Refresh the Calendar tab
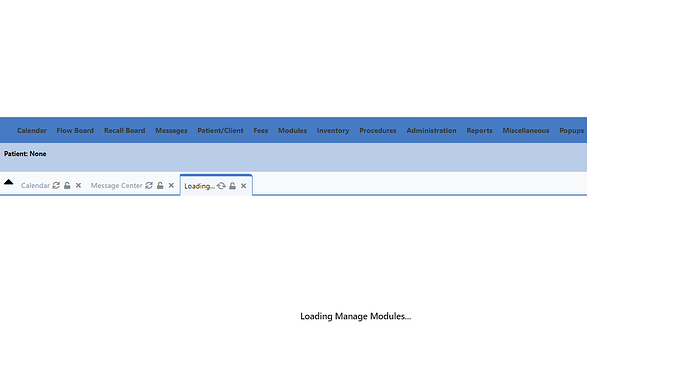This screenshot has width=690, height=387. click(56, 185)
